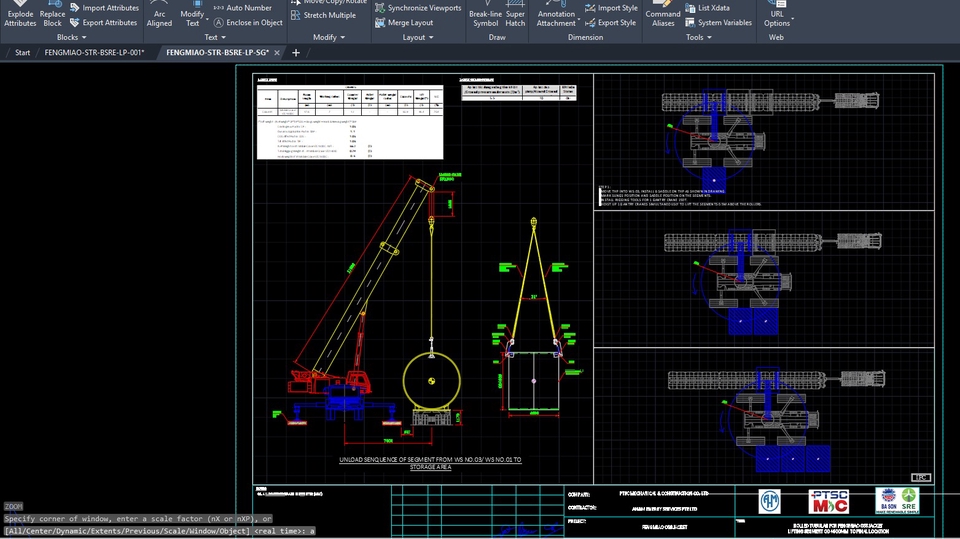
Task: Click the Synchronize Viewports icon
Action: tap(380, 8)
